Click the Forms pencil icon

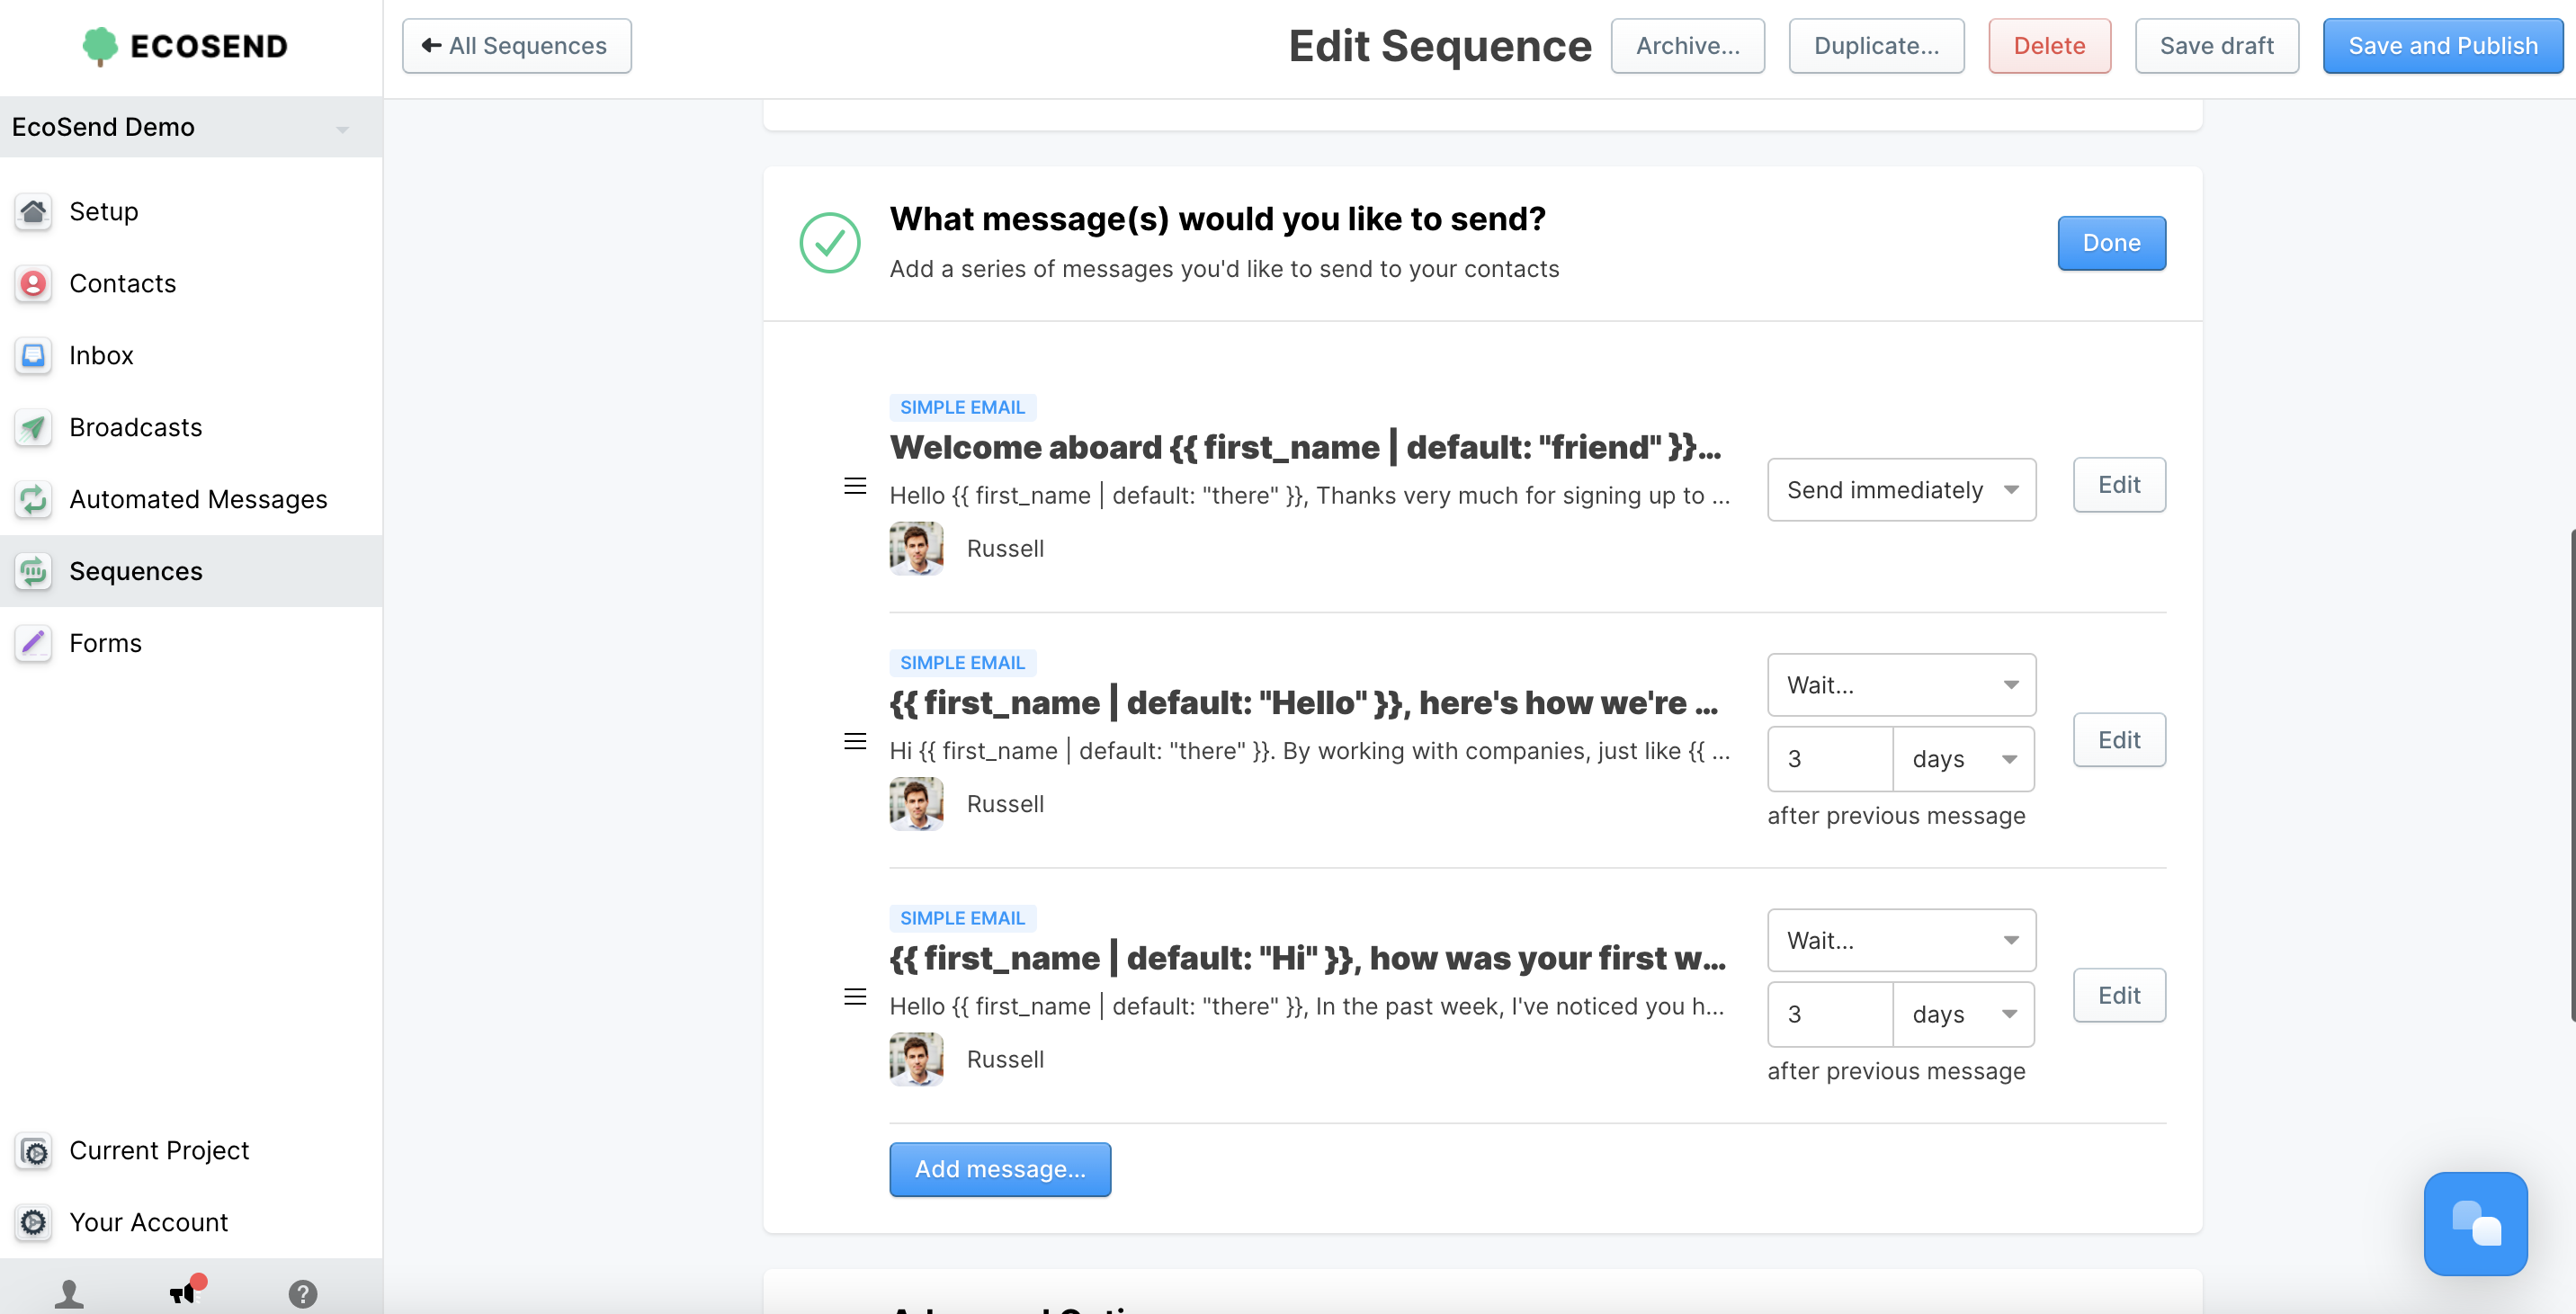tap(33, 643)
